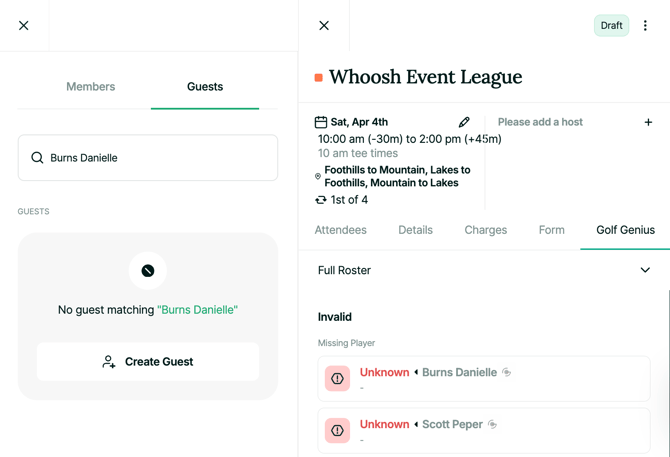Close the Whoosh Event League panel
This screenshot has height=457, width=670.
coord(324,26)
